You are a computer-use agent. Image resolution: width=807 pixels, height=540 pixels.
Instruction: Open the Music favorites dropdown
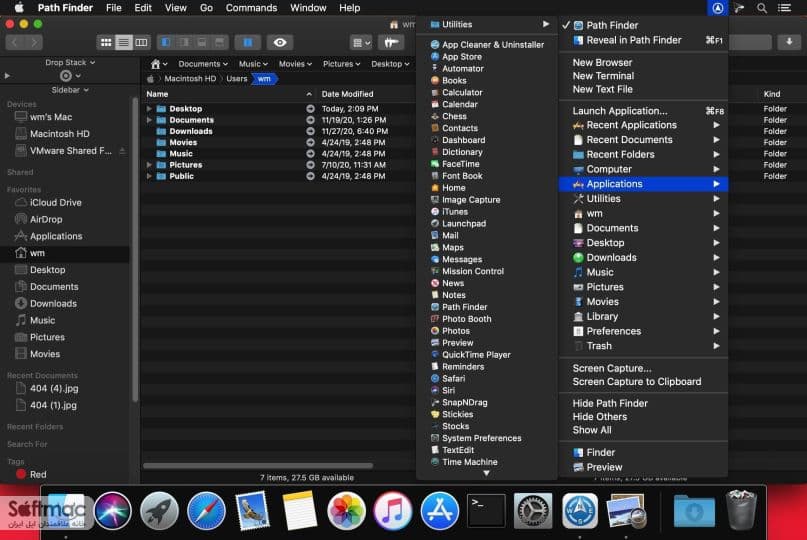[x=253, y=64]
